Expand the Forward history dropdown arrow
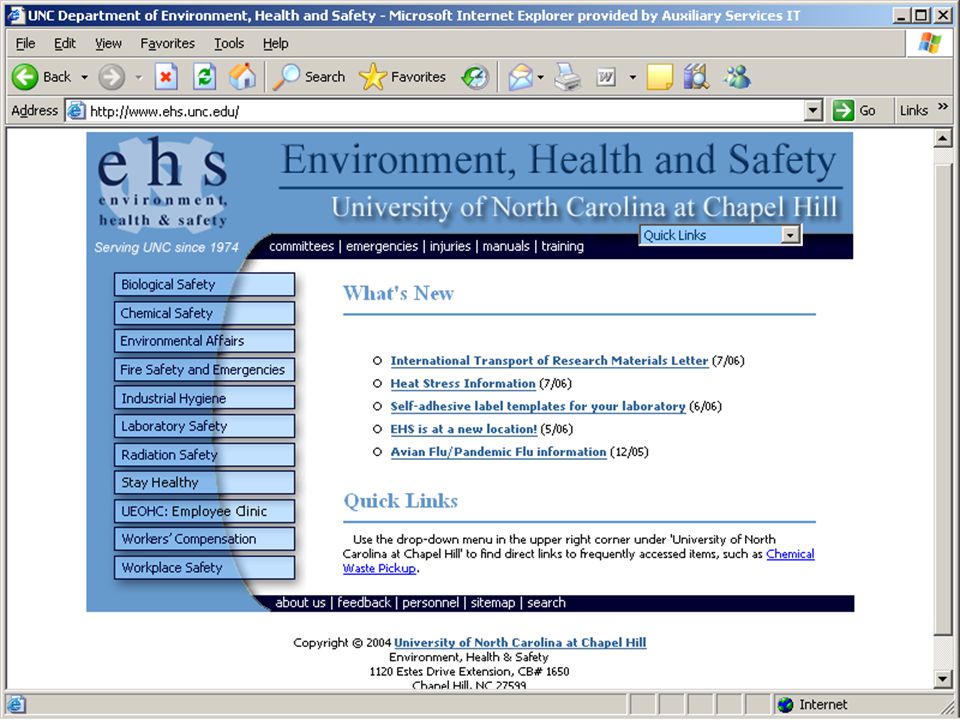960x720 pixels. pyautogui.click(x=139, y=78)
